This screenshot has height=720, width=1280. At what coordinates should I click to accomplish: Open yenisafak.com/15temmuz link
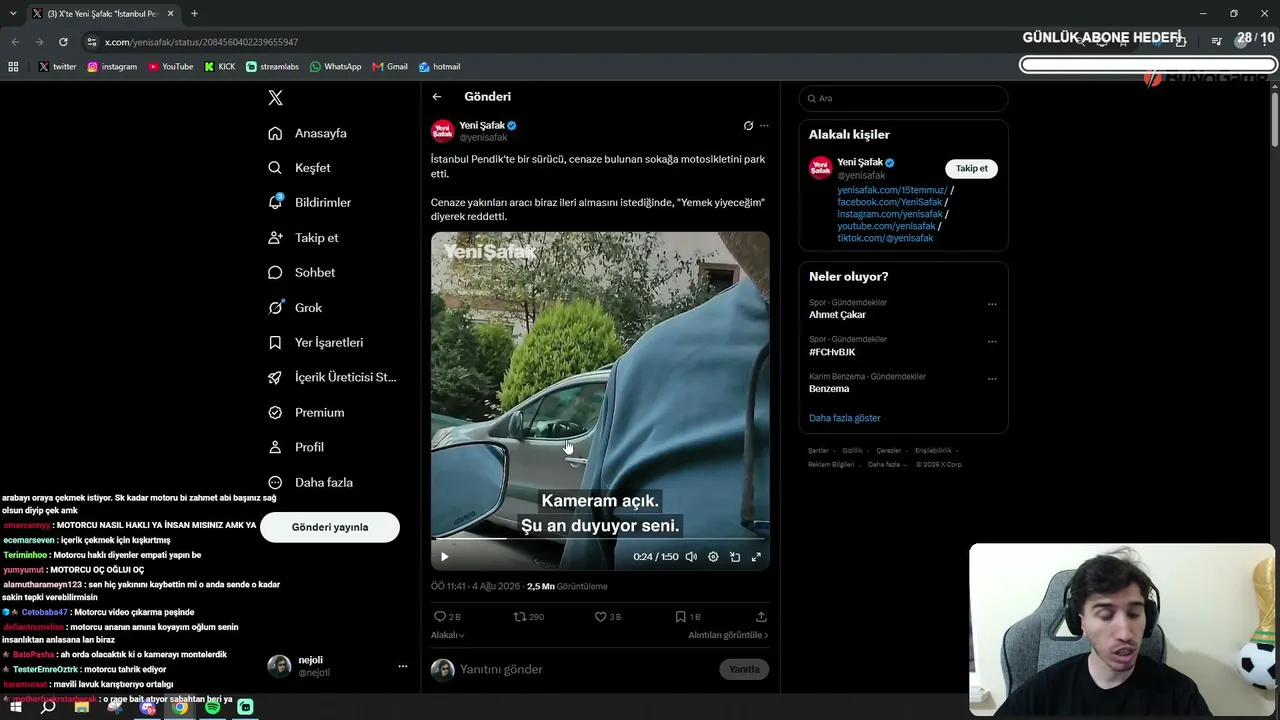point(892,190)
